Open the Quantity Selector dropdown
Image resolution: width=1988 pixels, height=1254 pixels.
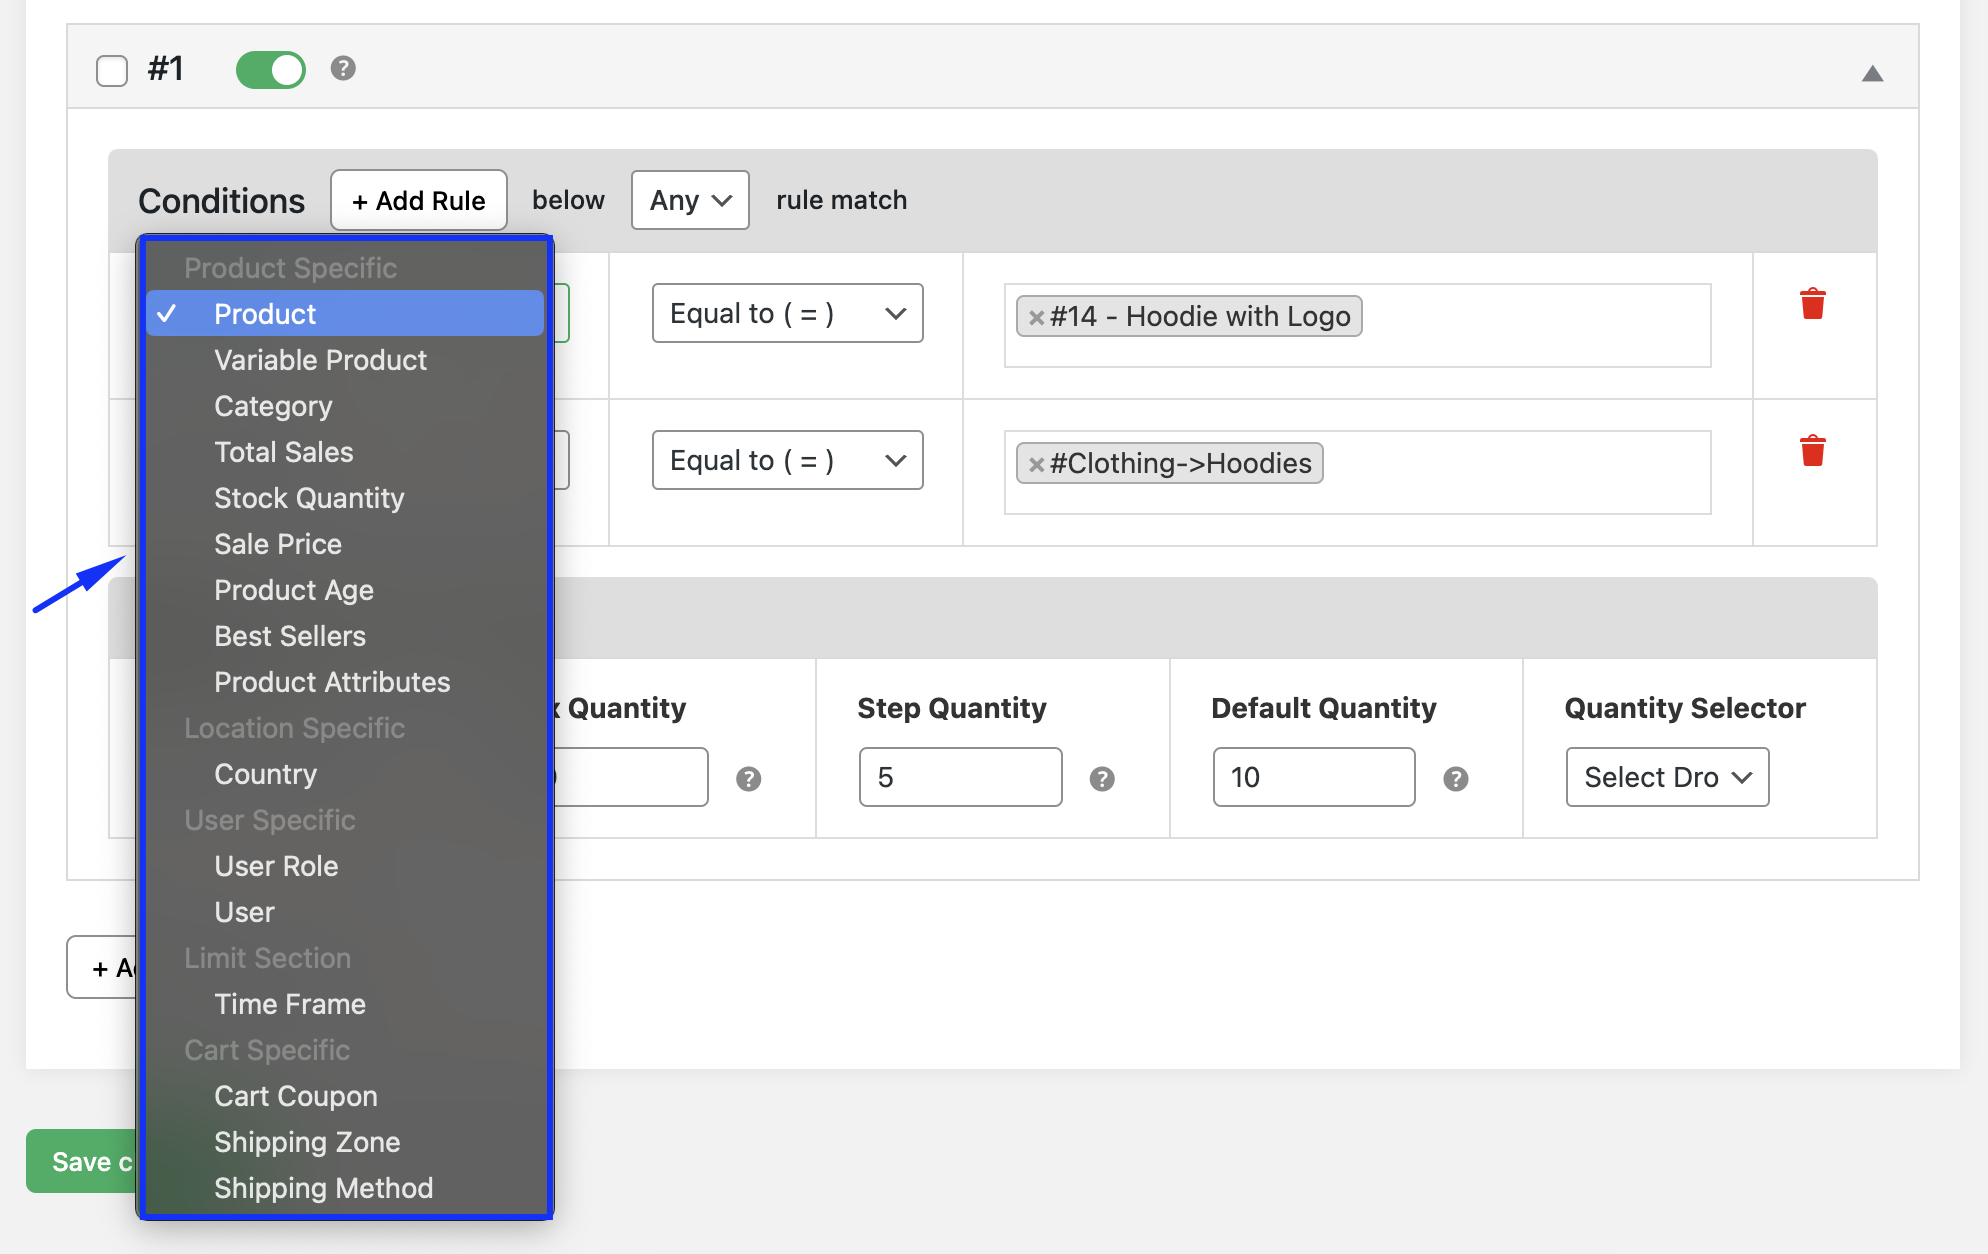(x=1667, y=777)
